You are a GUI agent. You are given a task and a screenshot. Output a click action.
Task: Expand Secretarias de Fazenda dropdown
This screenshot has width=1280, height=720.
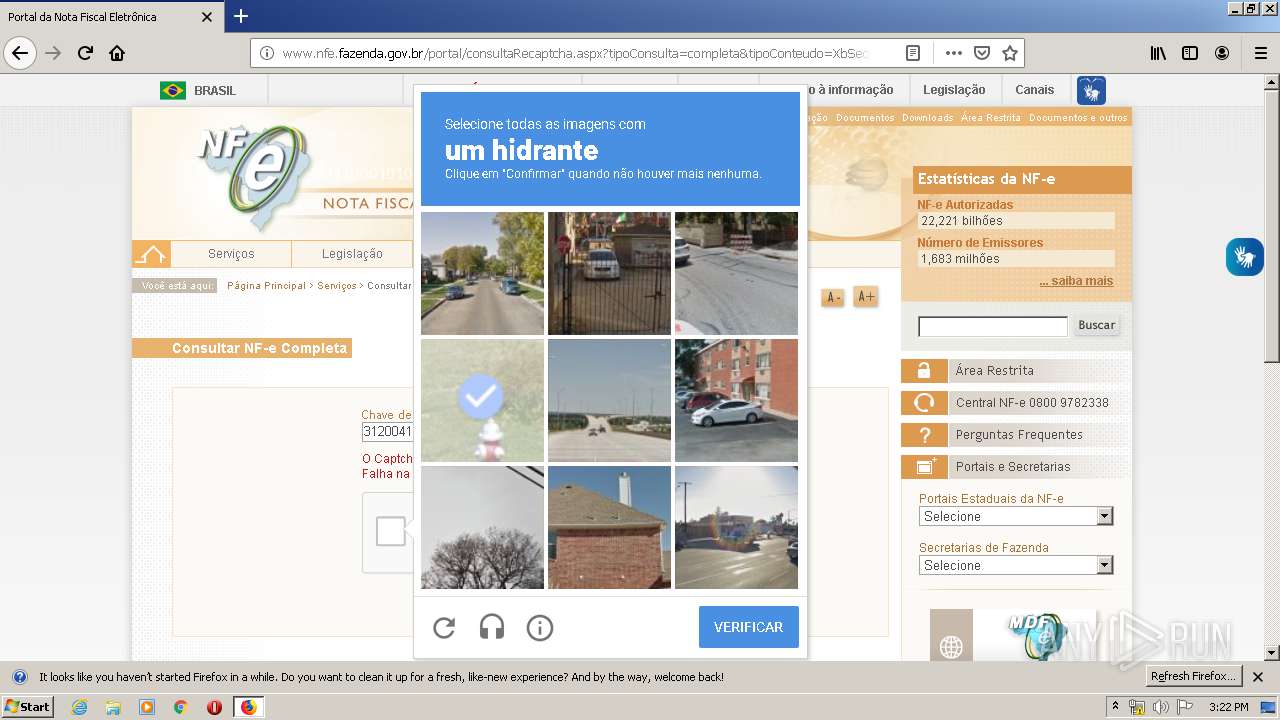tap(1016, 565)
